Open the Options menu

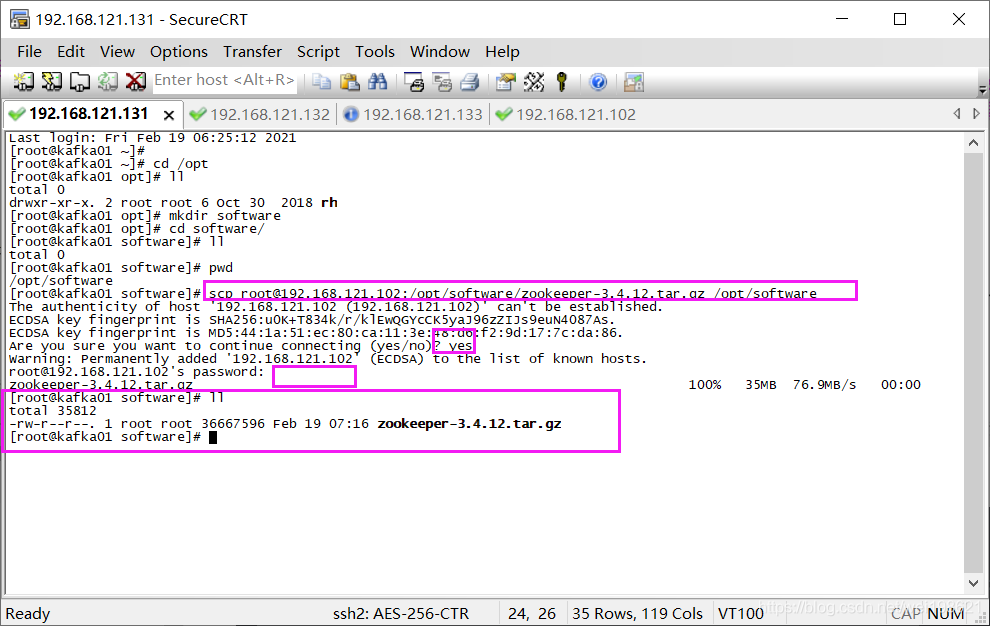(179, 51)
